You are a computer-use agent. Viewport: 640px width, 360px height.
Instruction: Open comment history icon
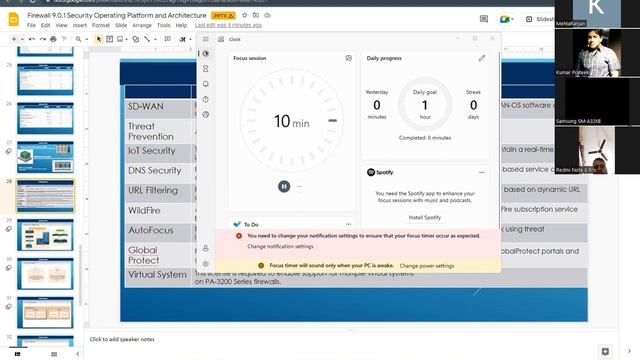click(x=484, y=19)
